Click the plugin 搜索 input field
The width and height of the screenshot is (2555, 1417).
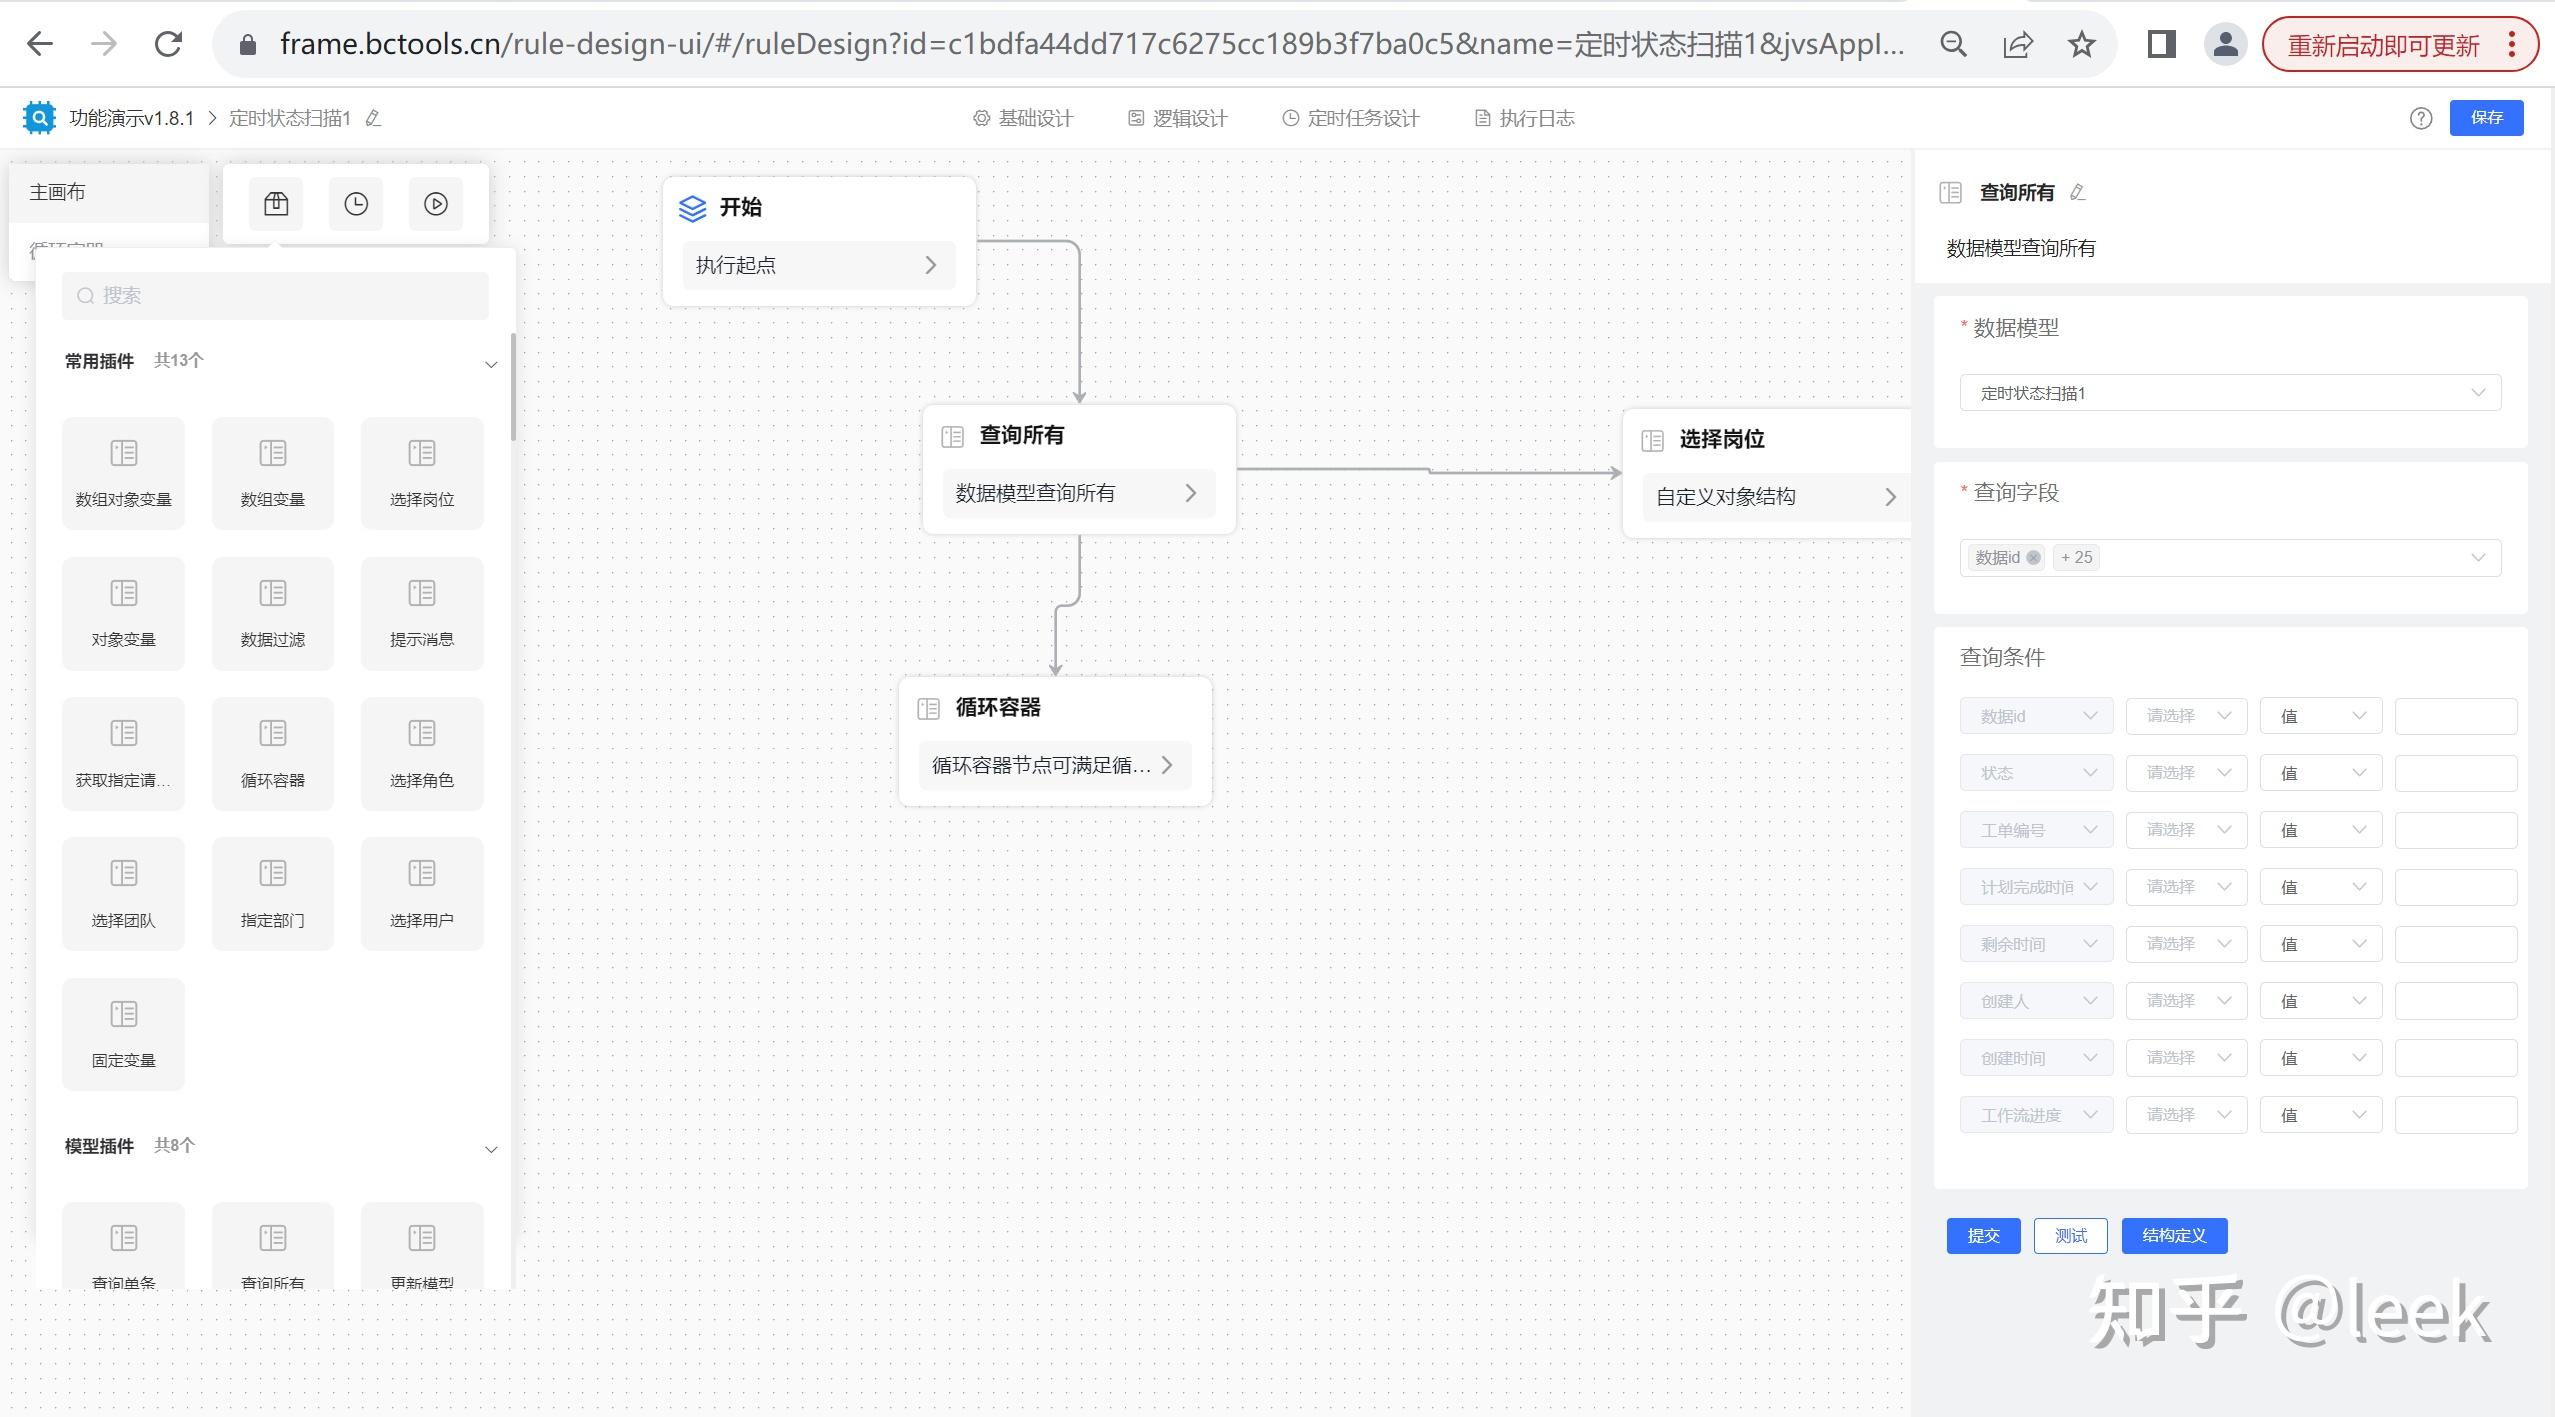pyautogui.click(x=275, y=296)
